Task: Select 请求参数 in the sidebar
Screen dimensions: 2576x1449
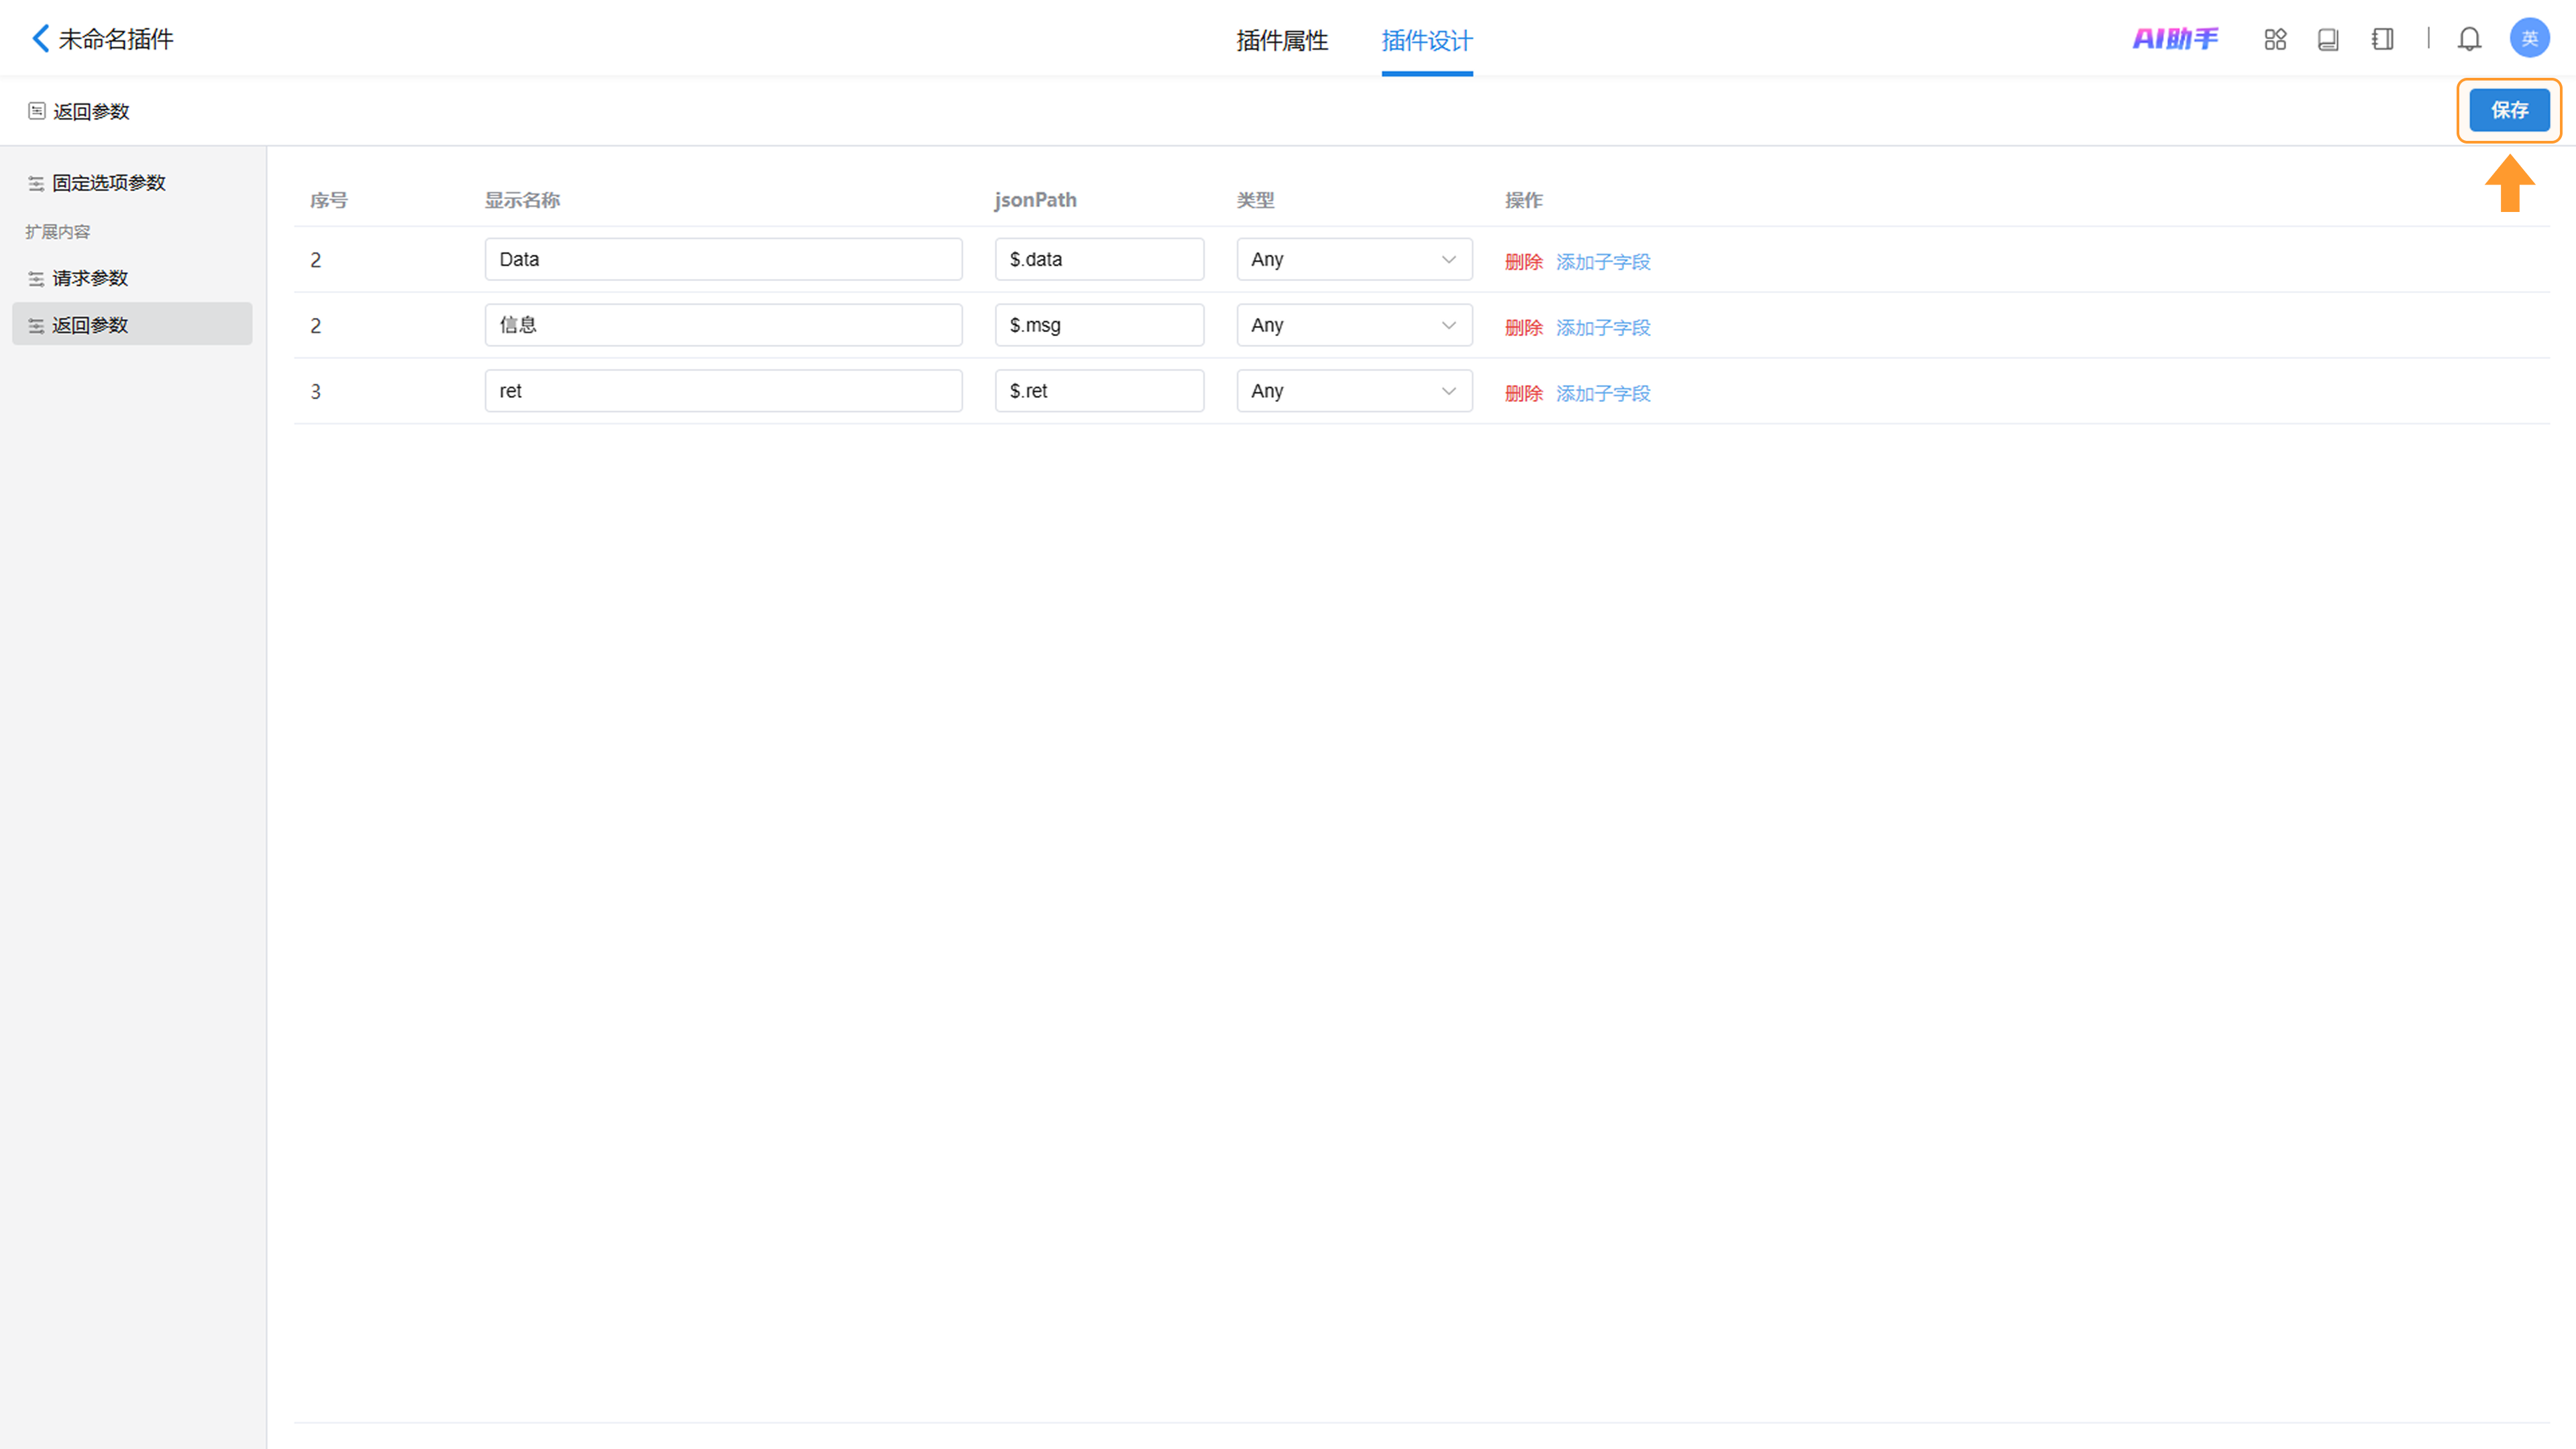Action: (x=90, y=278)
